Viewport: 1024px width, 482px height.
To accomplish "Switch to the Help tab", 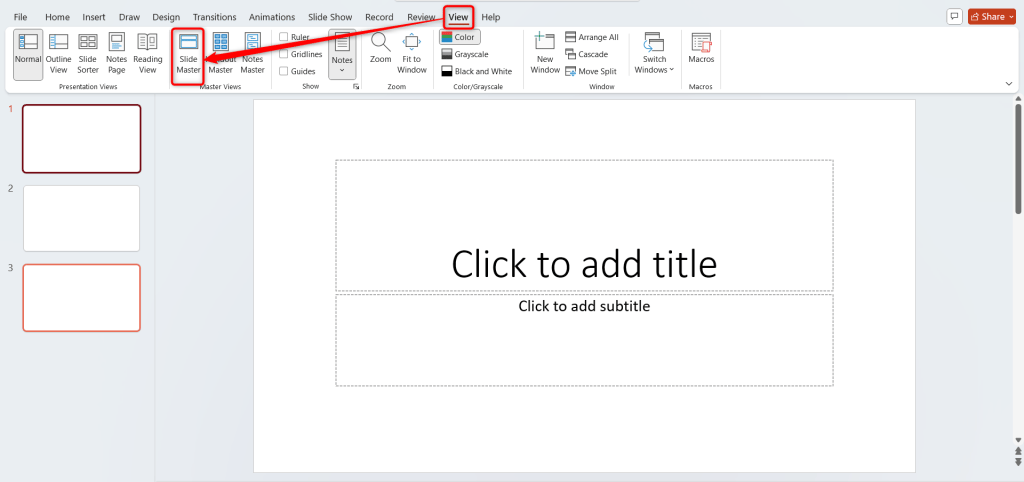I will point(491,17).
